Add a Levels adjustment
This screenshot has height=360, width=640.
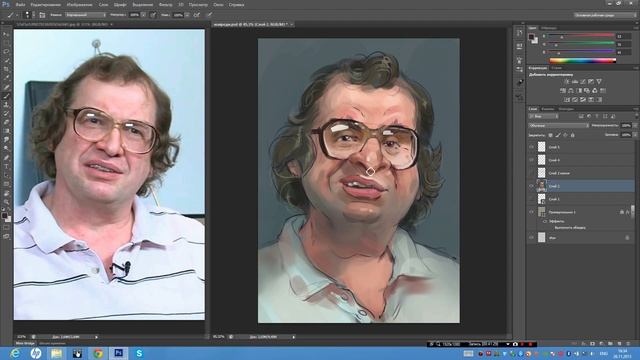(x=575, y=82)
